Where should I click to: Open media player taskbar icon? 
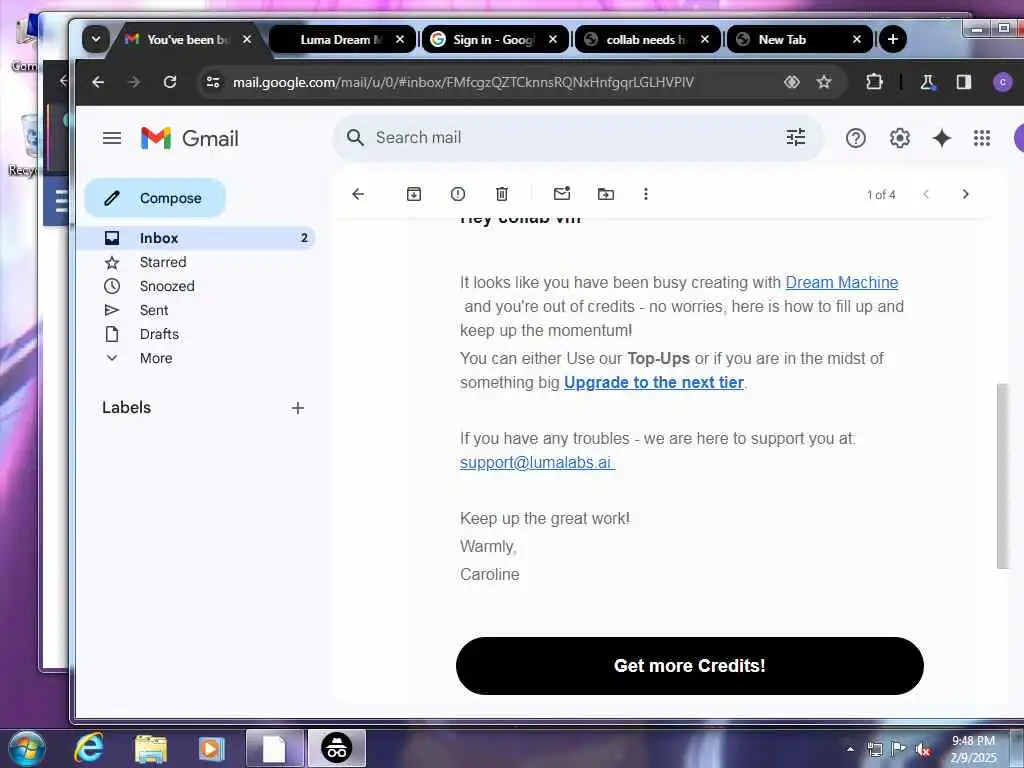coord(211,749)
